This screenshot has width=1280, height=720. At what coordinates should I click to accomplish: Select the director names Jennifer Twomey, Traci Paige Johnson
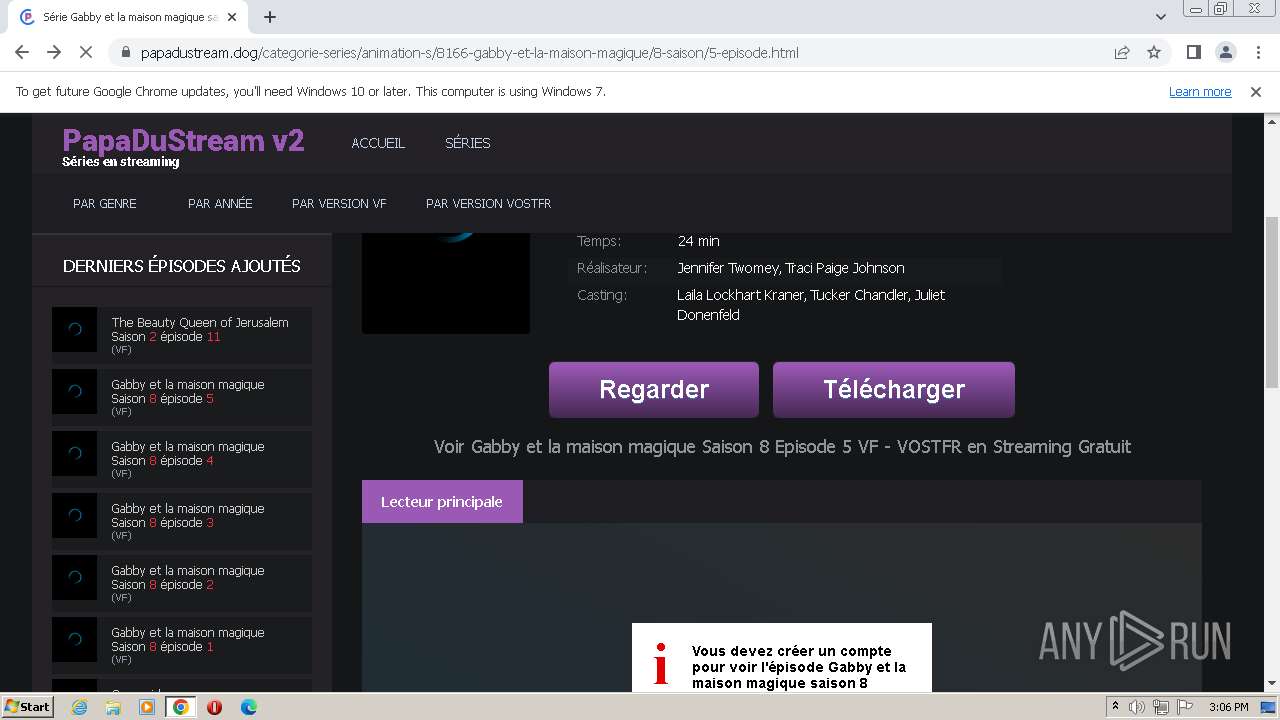791,268
